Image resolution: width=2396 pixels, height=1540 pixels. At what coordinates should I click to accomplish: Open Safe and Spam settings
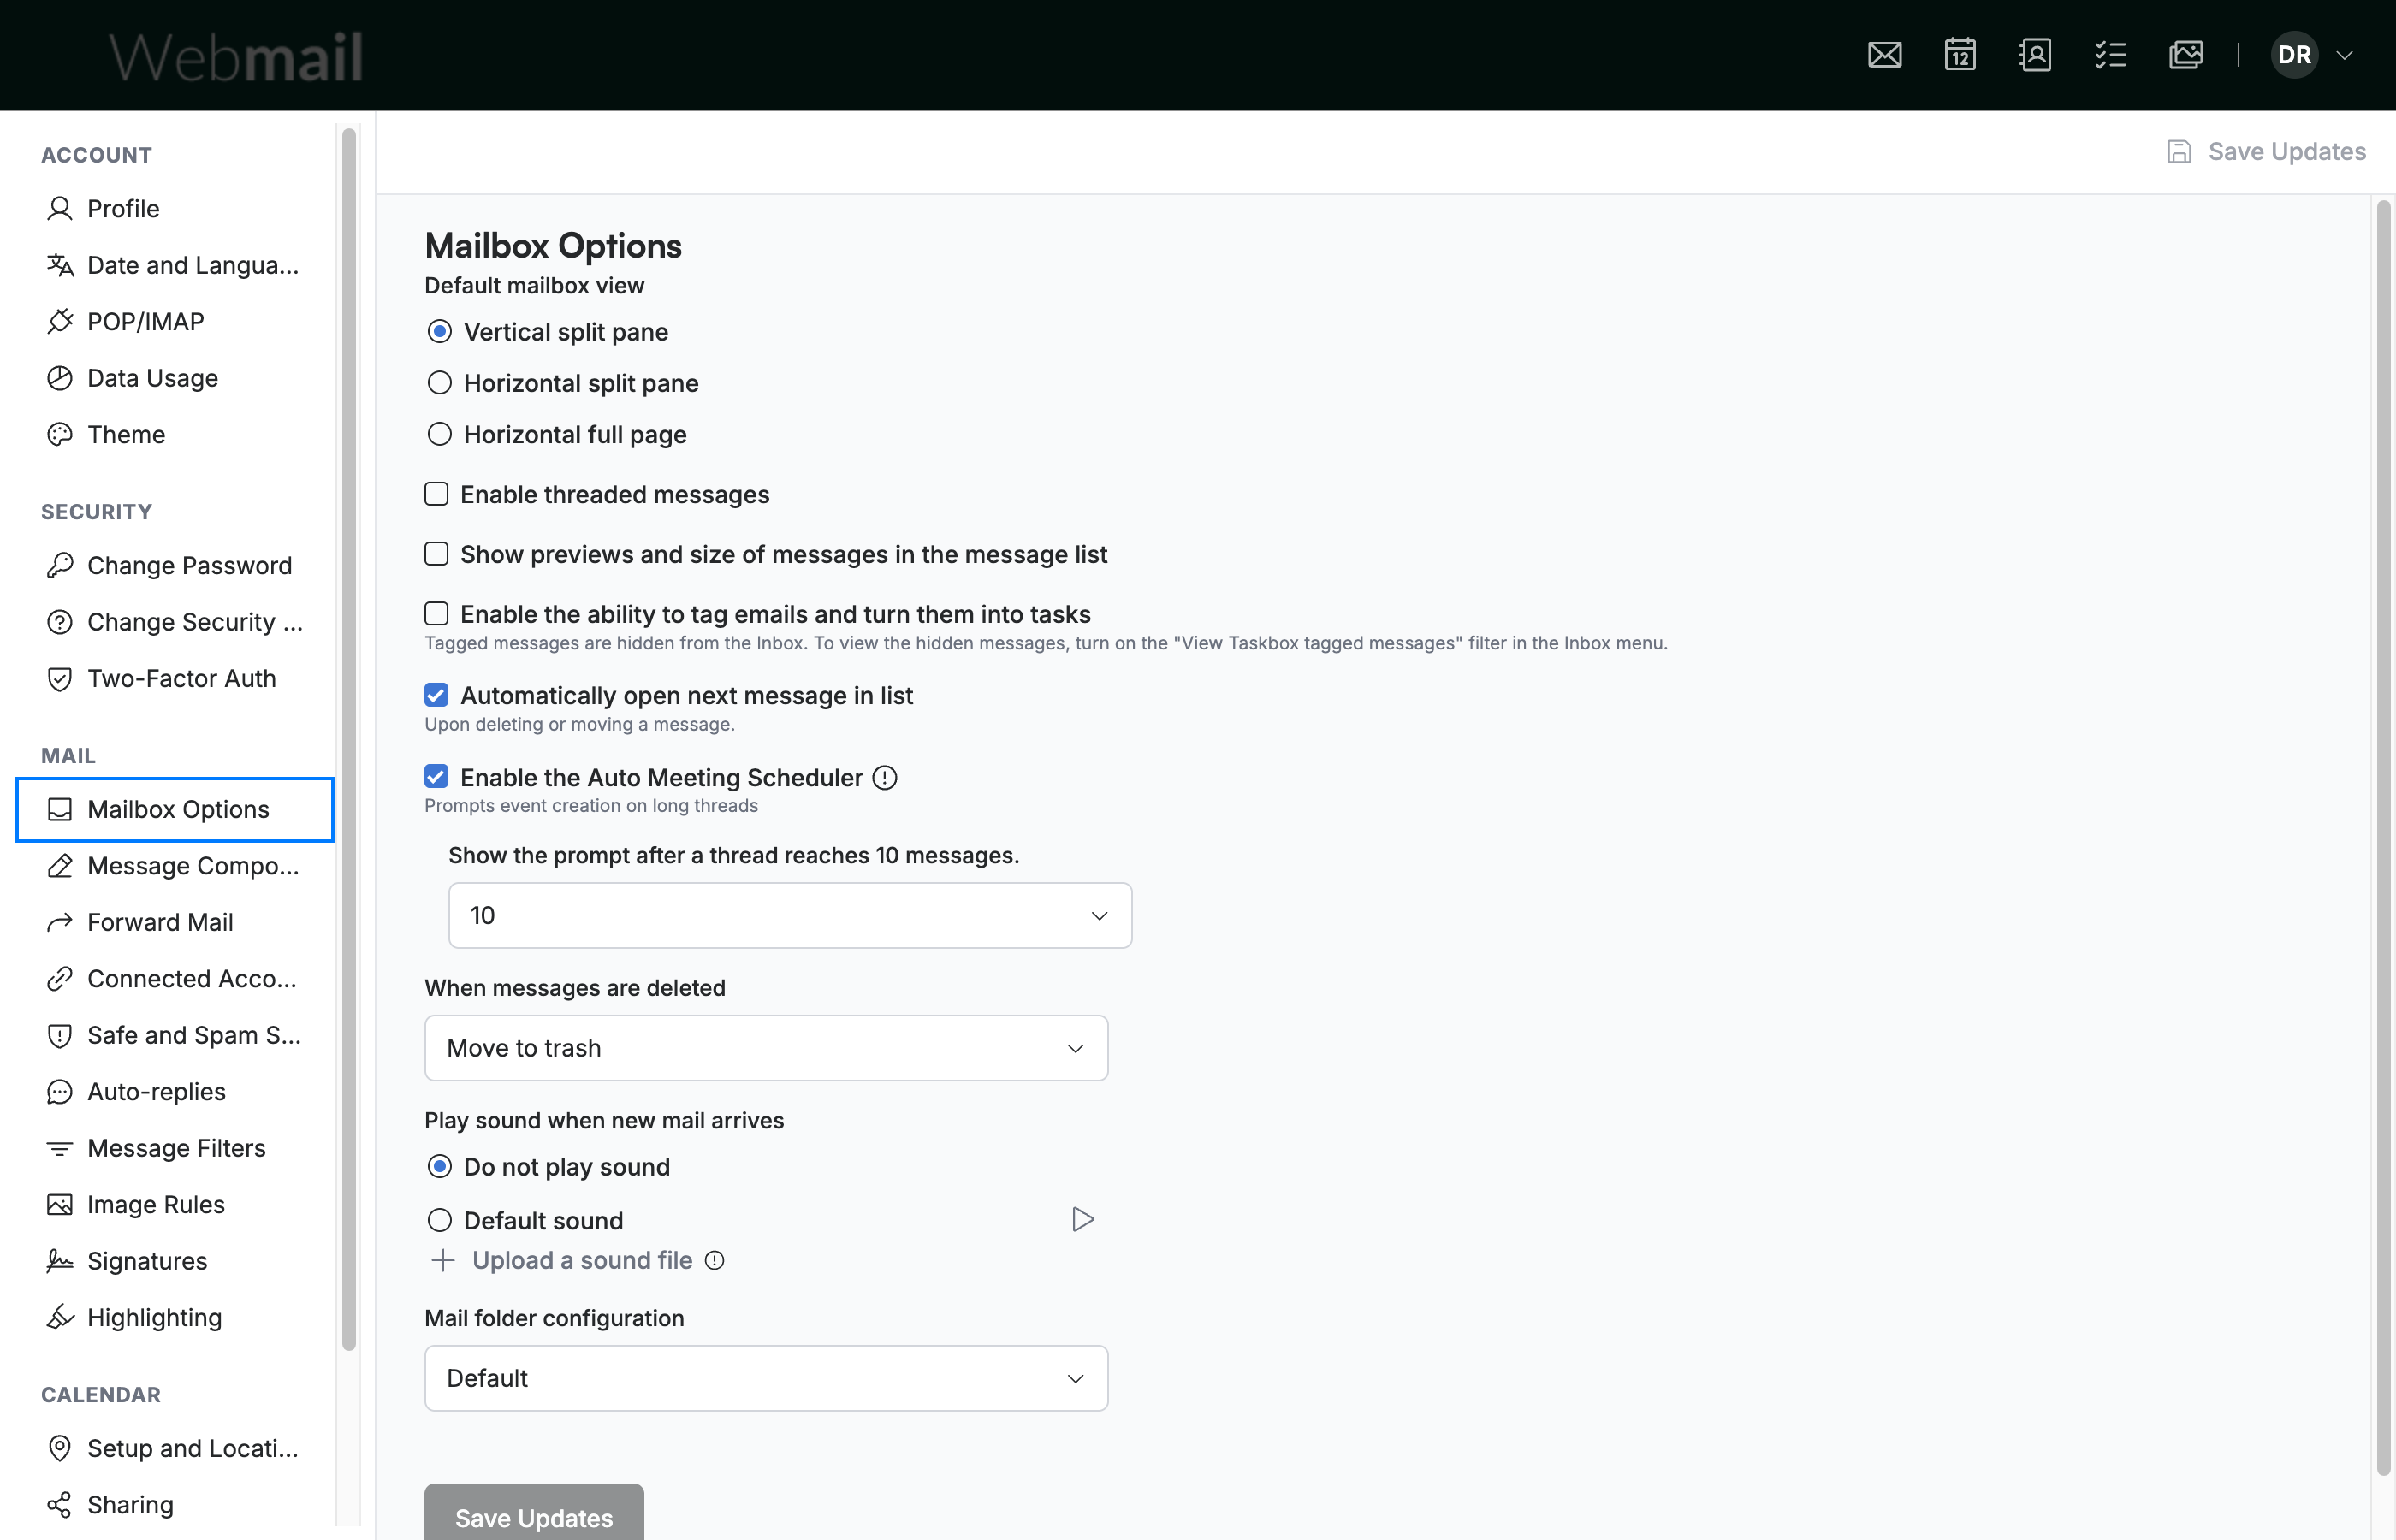175,1035
